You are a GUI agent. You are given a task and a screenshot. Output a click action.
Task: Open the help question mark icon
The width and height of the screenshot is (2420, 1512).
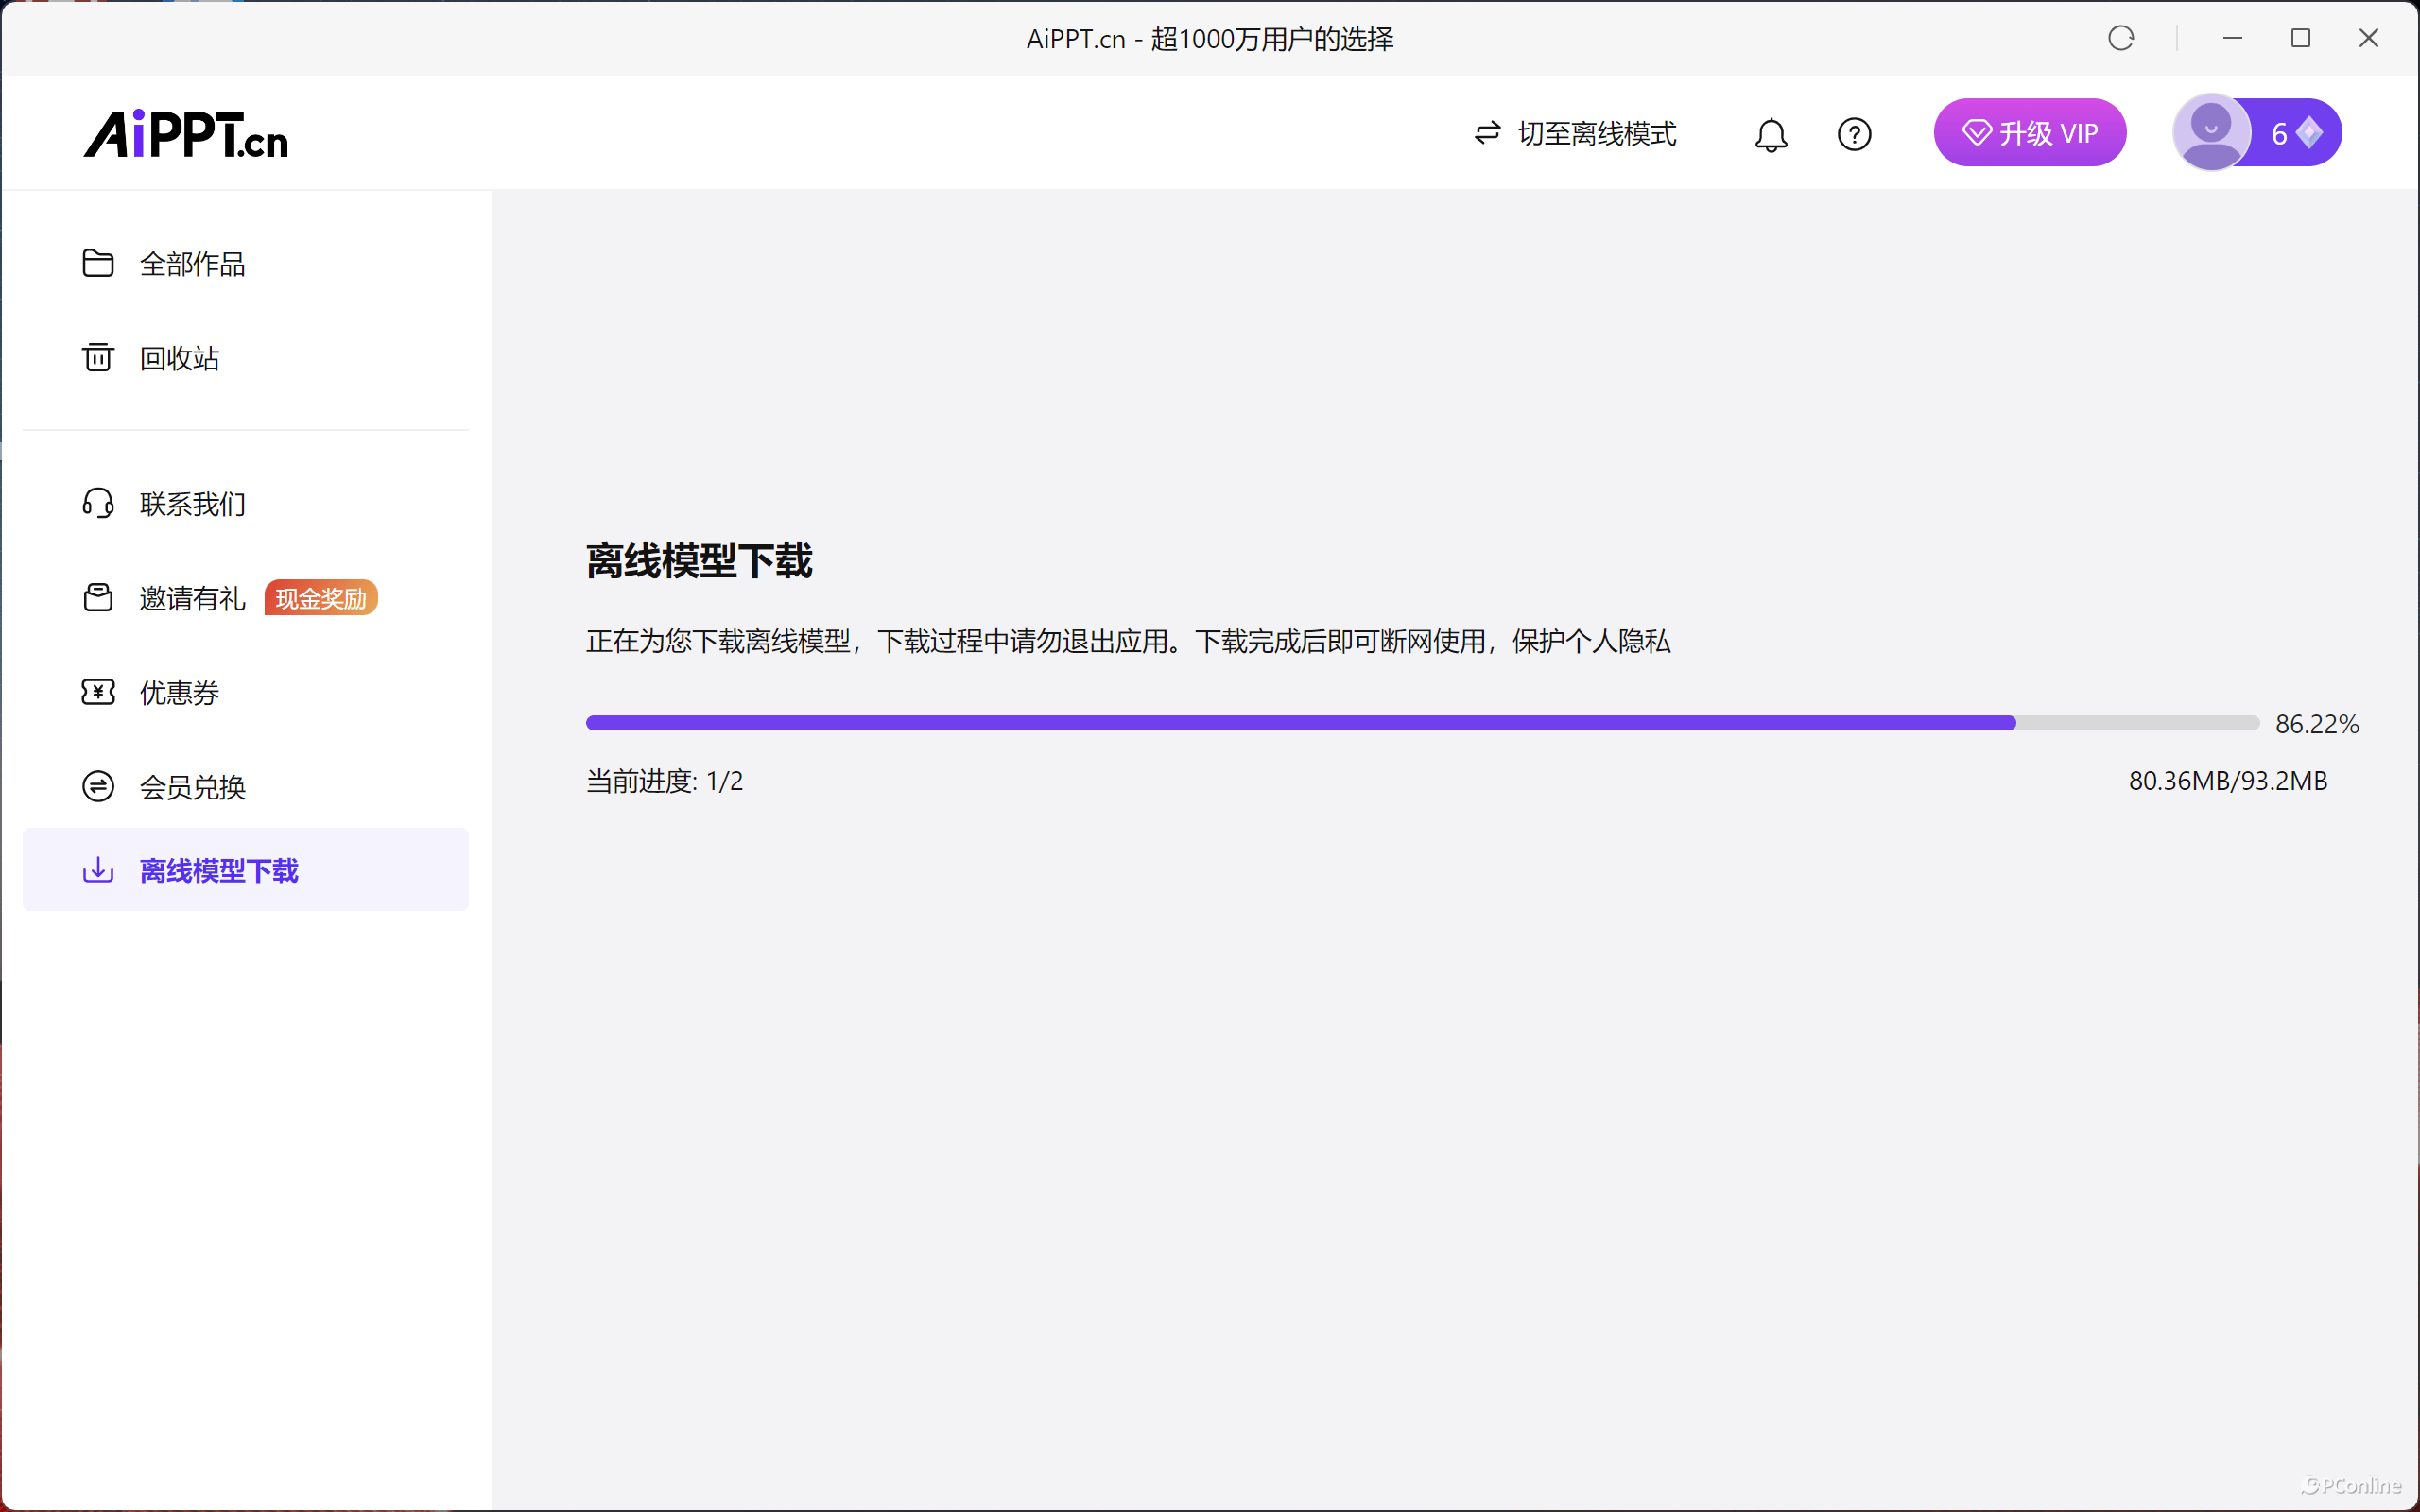pos(1854,134)
